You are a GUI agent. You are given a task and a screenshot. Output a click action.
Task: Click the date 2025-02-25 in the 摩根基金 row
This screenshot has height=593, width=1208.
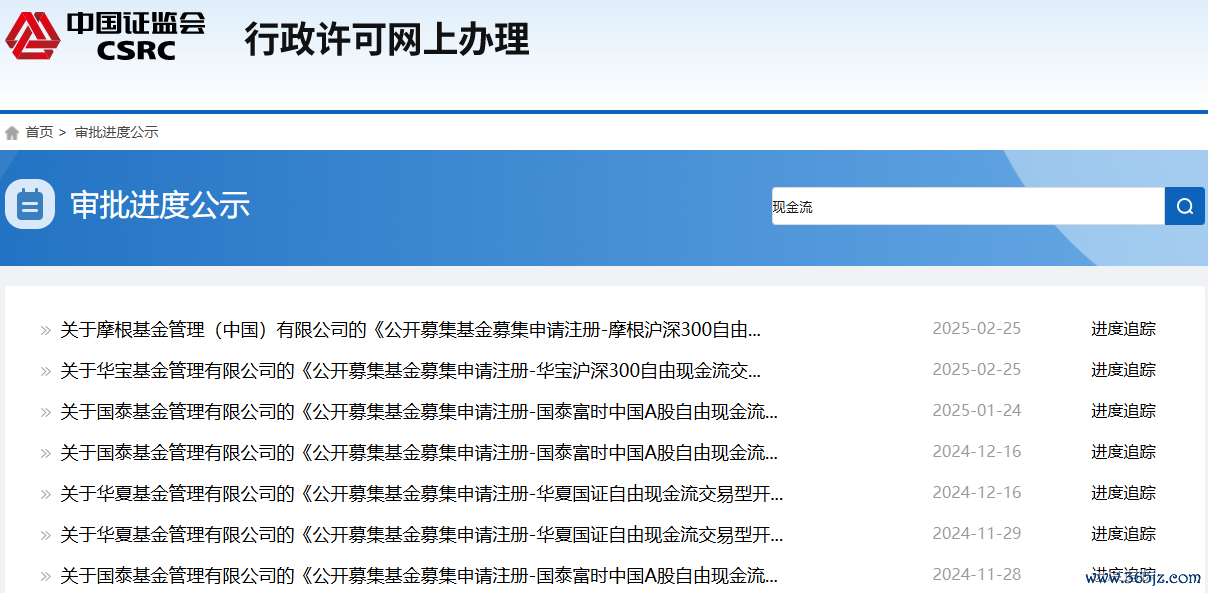(977, 329)
